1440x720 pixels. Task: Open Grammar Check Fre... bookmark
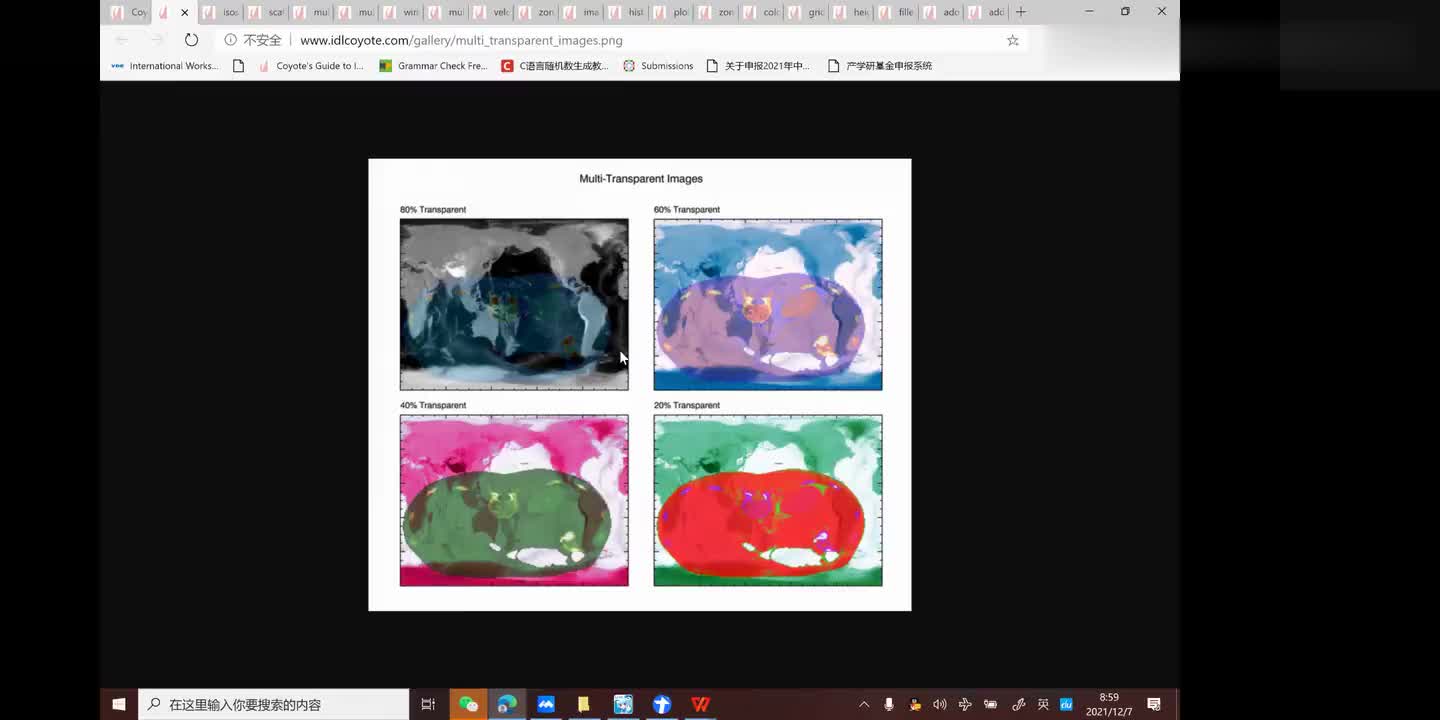pos(433,66)
